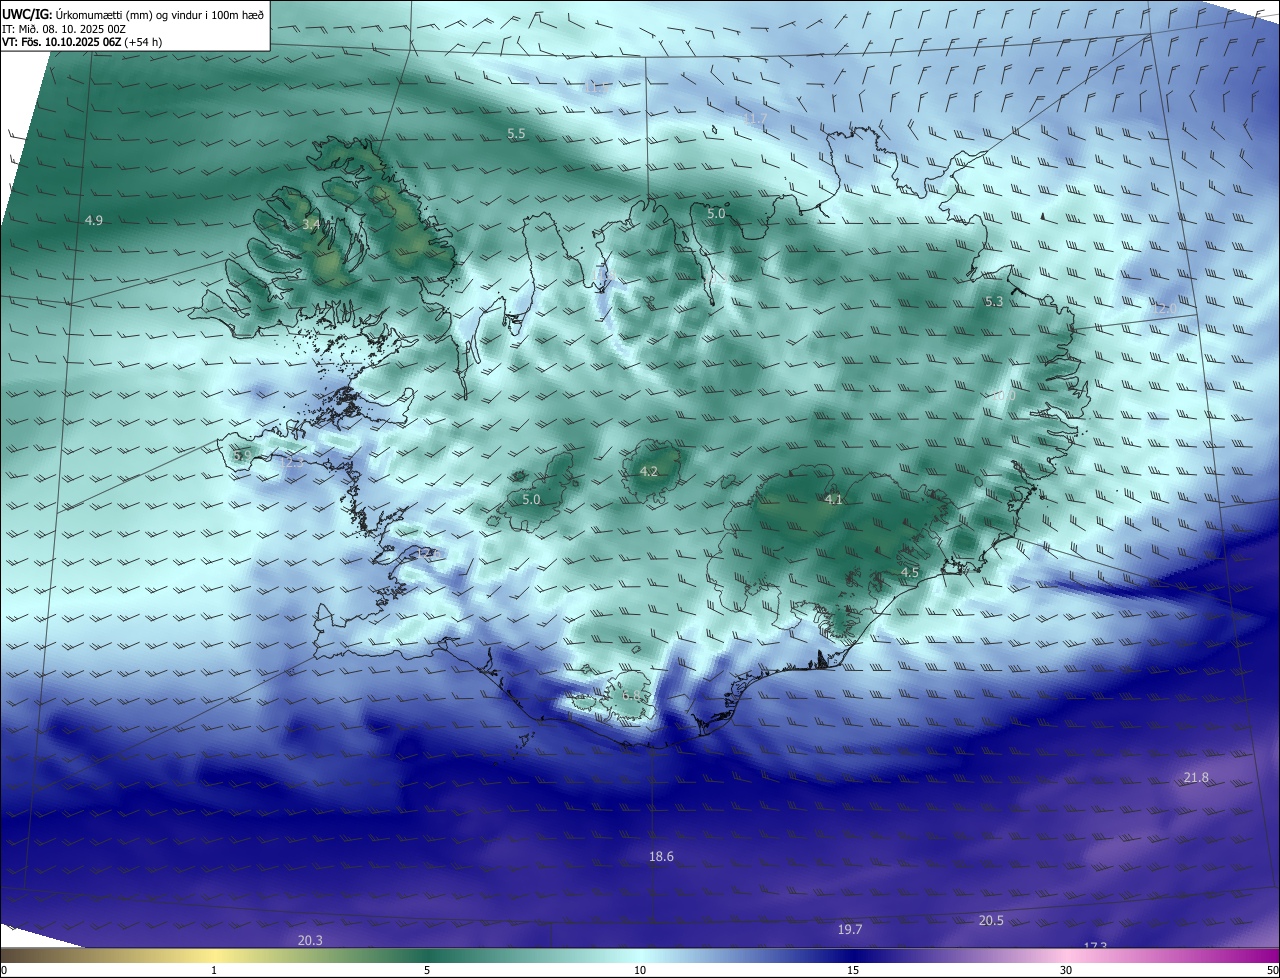1280x978 pixels.
Task: Click the 6.8 value on the southern glacier
Action: pyautogui.click(x=632, y=695)
